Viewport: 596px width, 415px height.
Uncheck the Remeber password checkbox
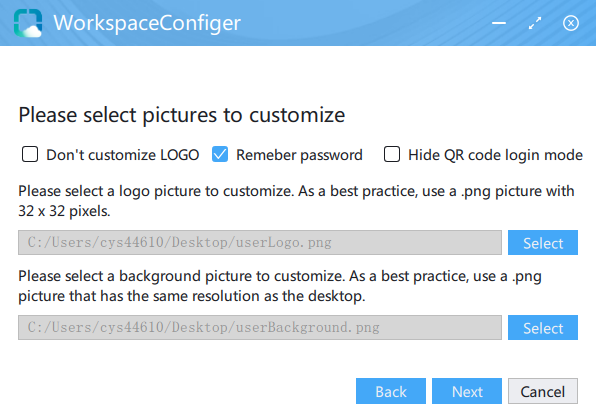[x=220, y=154]
